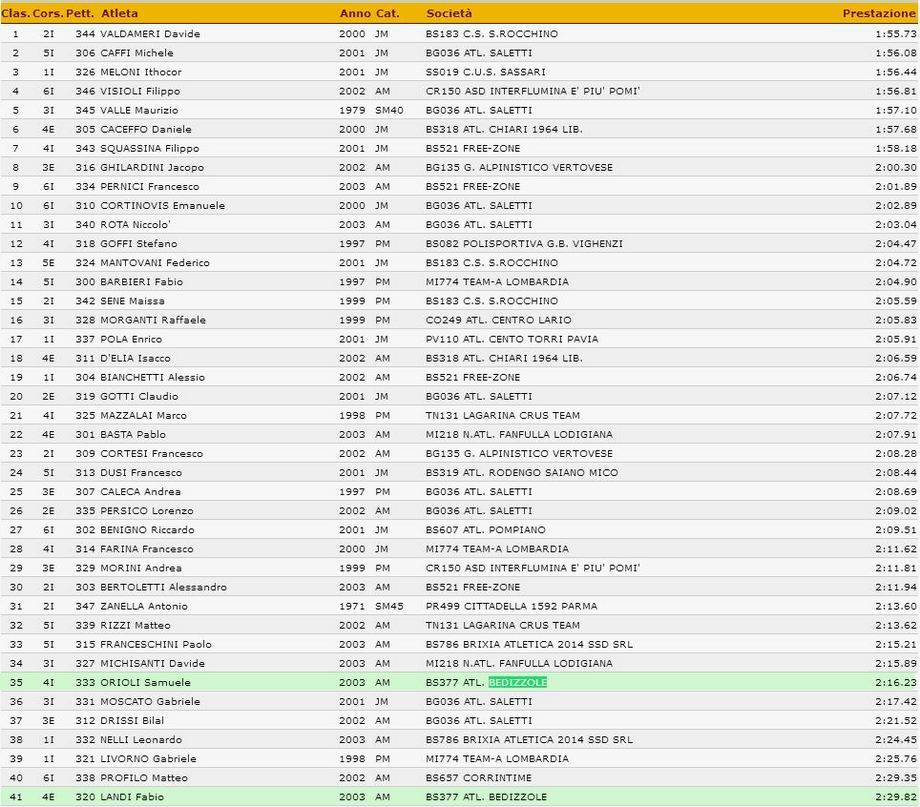This screenshot has height=807, width=920.
Task: Select athlete name CAFFI Michele
Action: click(137, 53)
